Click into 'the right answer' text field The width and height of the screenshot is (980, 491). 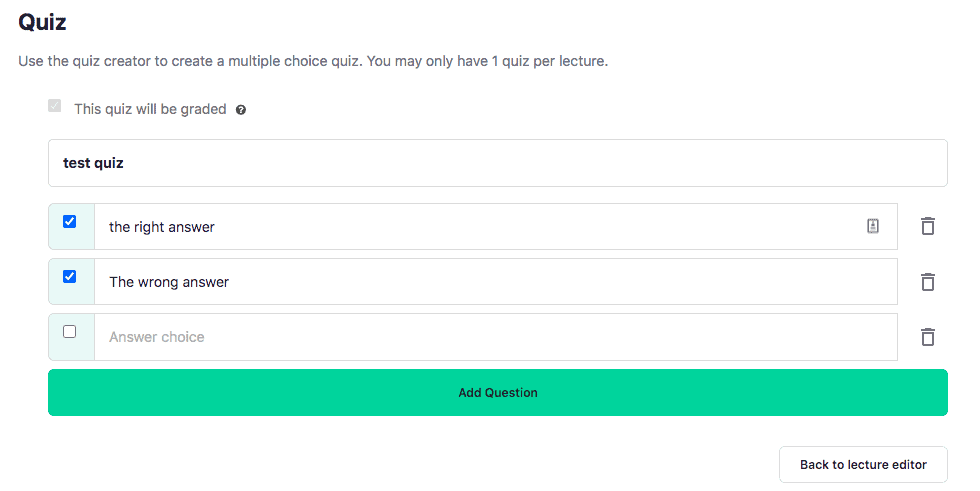[x=480, y=227]
